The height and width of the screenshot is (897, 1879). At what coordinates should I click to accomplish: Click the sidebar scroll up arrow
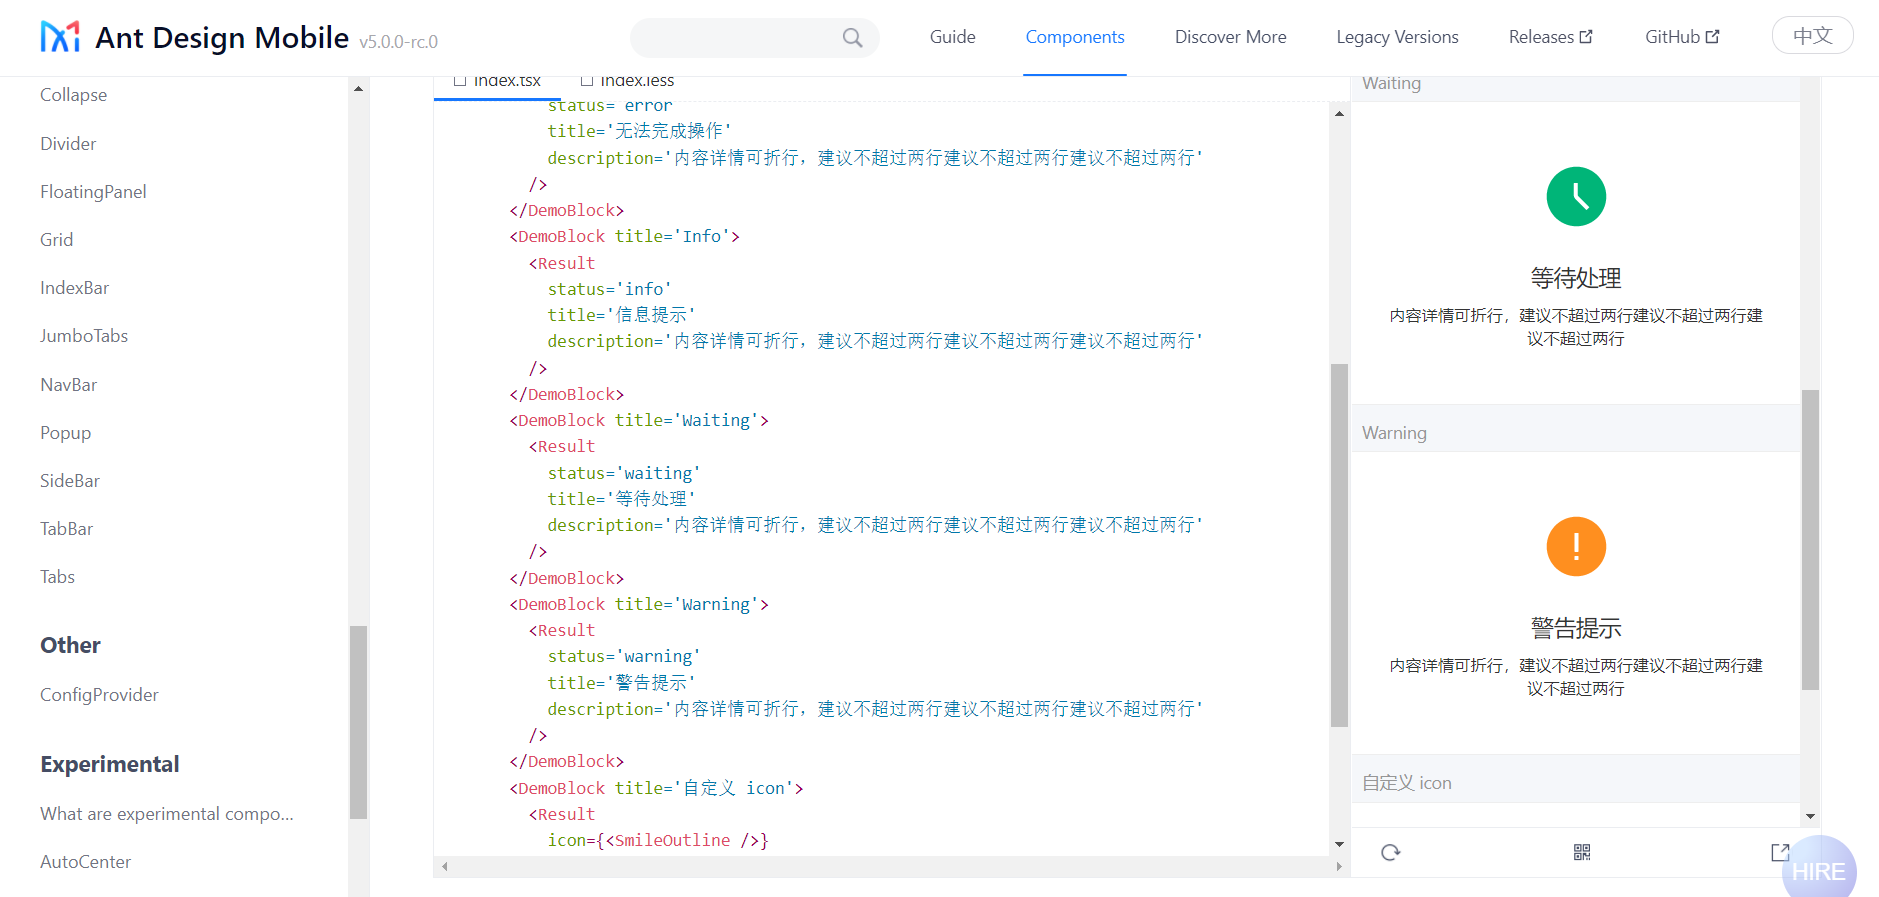coord(358,89)
